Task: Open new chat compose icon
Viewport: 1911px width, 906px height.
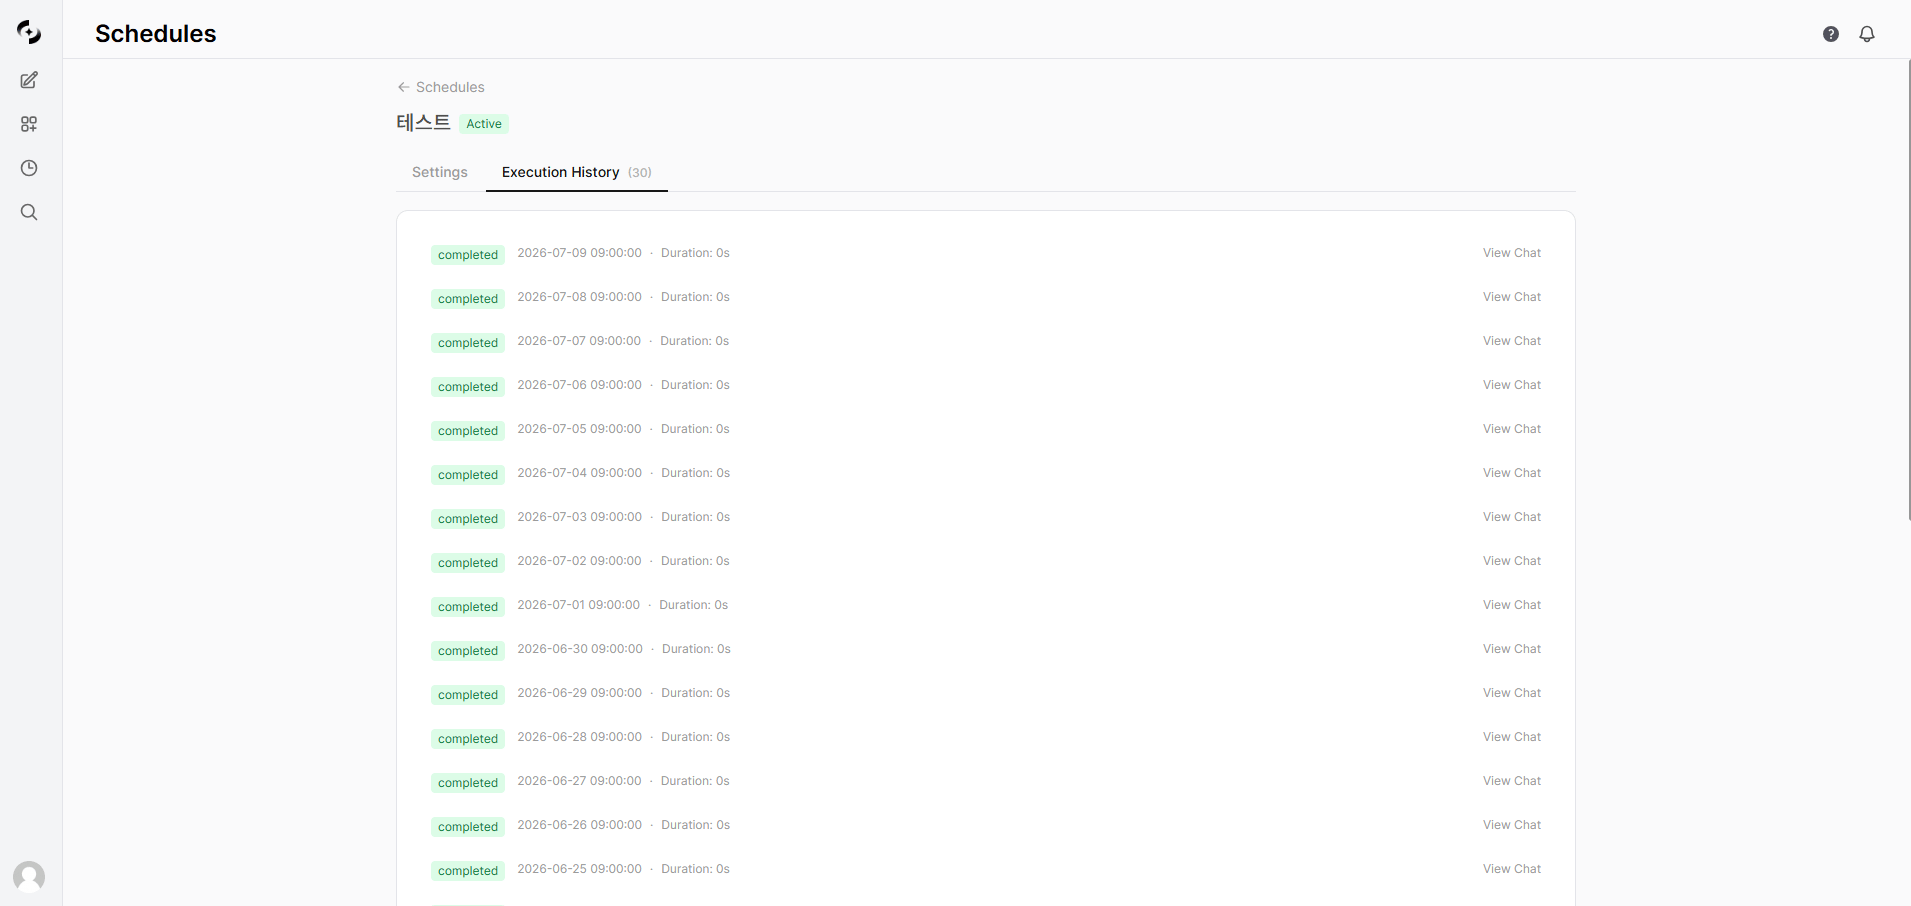Action: click(x=29, y=80)
